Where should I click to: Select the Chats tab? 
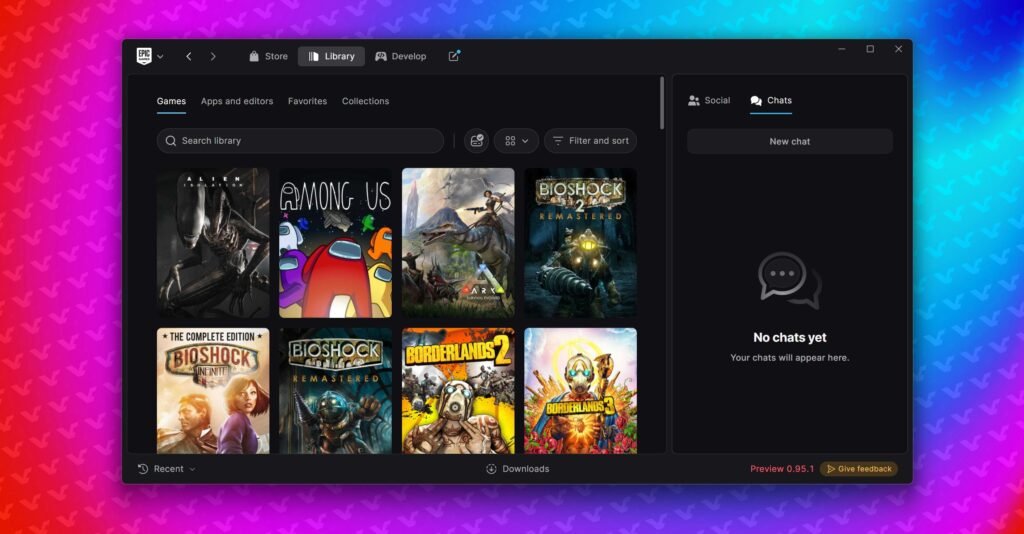click(771, 101)
